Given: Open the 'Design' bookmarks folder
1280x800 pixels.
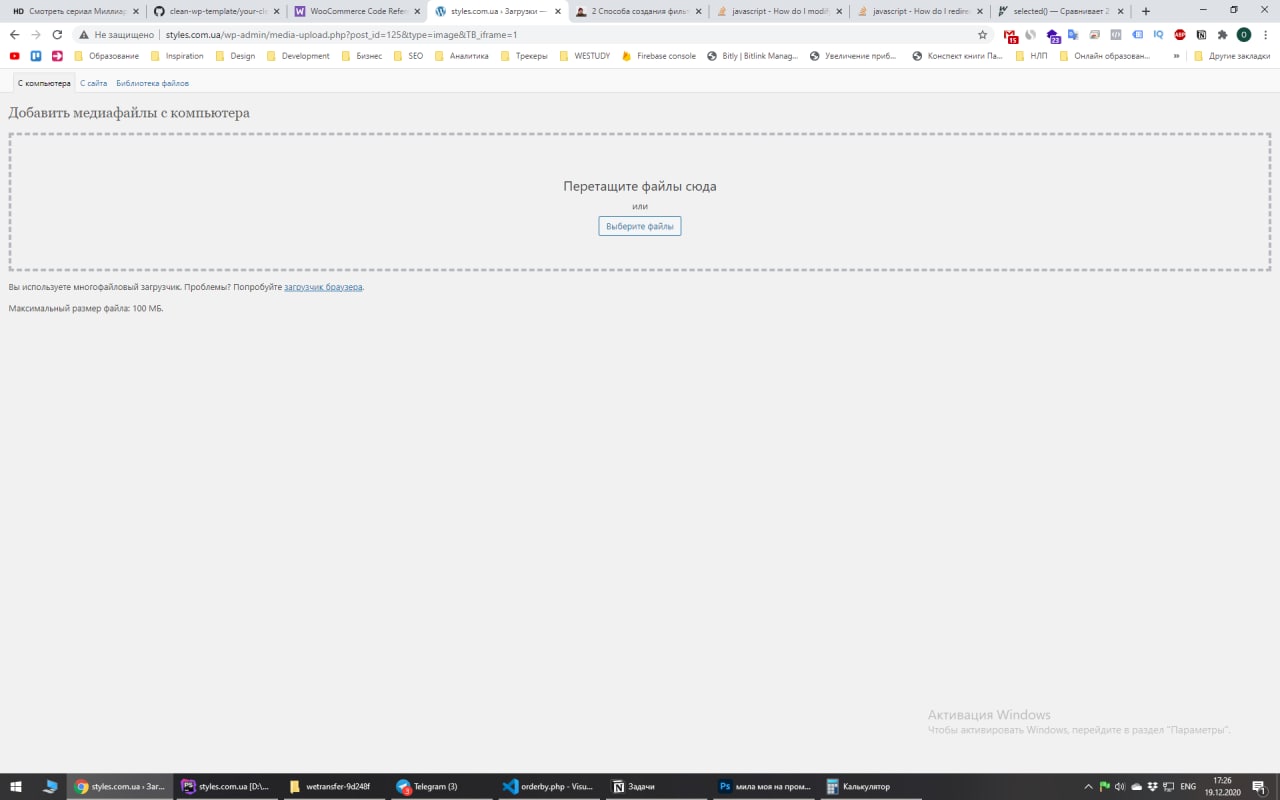Looking at the screenshot, I should coord(235,56).
